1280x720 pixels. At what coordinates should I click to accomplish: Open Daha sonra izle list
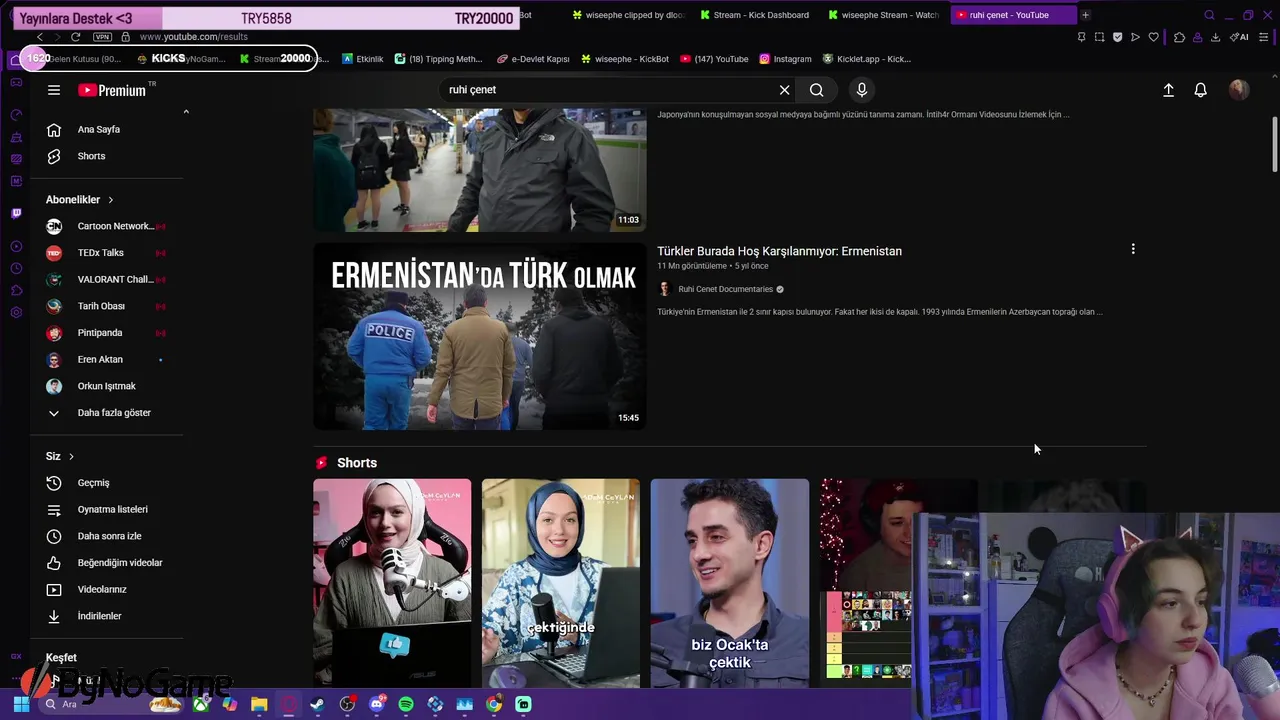pos(107,536)
